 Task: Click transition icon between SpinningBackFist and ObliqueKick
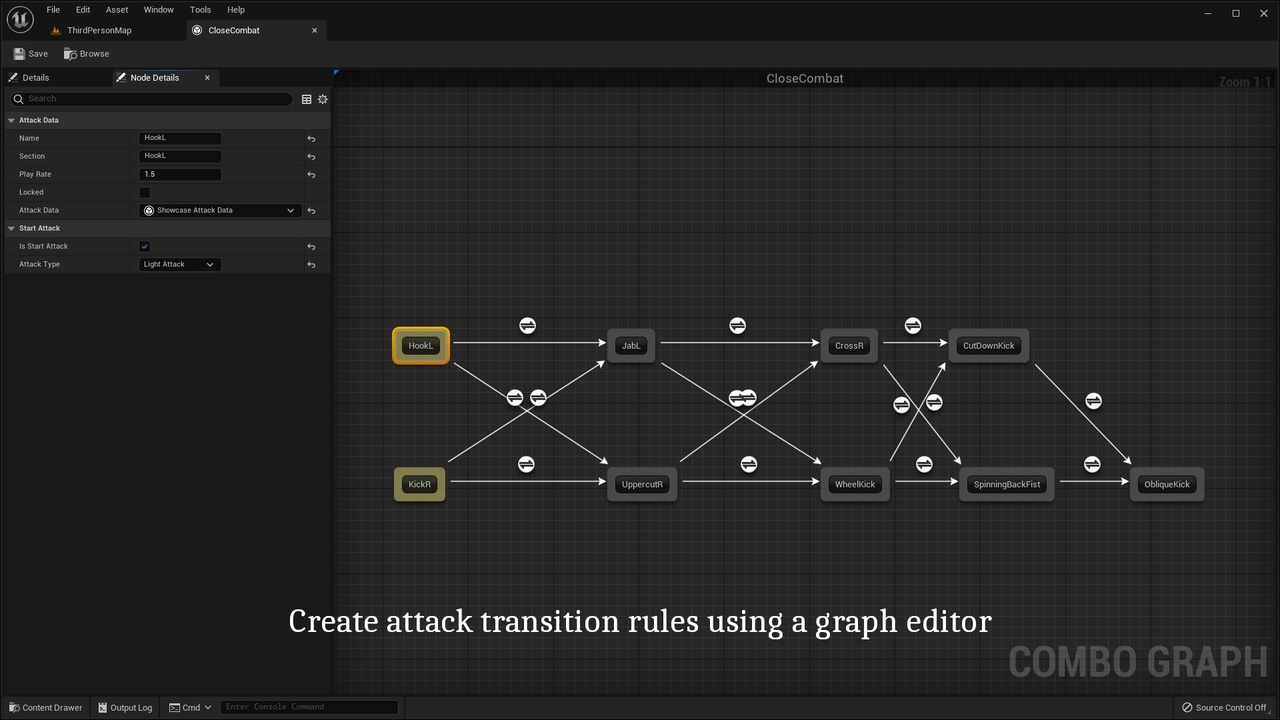click(1092, 464)
